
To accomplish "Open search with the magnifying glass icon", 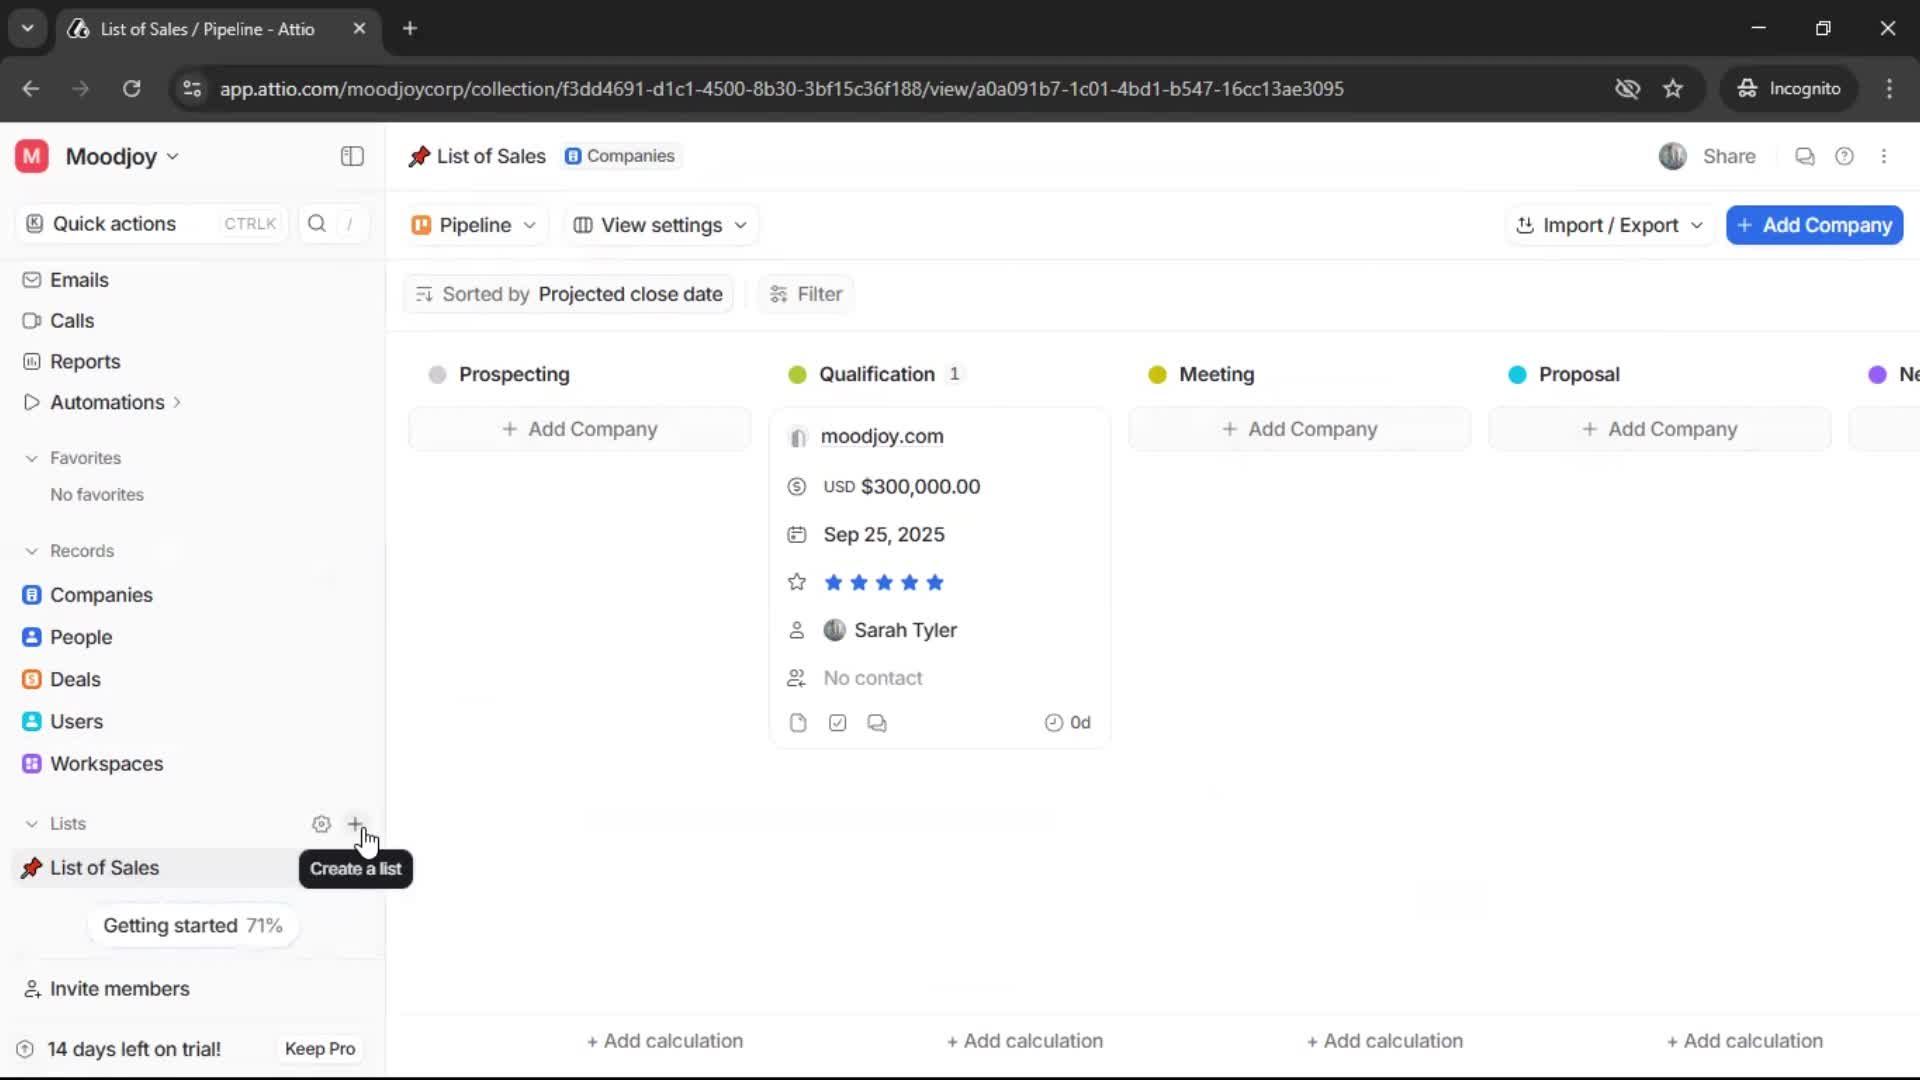I will (317, 223).
